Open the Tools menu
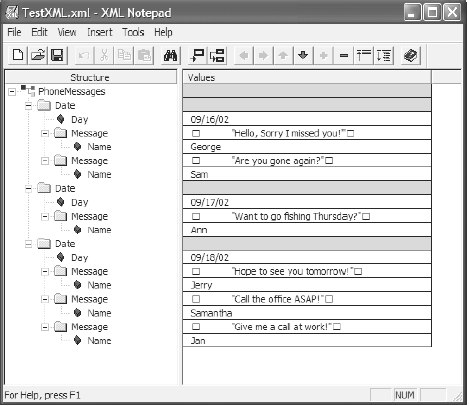The height and width of the screenshot is (406, 469). coord(133,32)
